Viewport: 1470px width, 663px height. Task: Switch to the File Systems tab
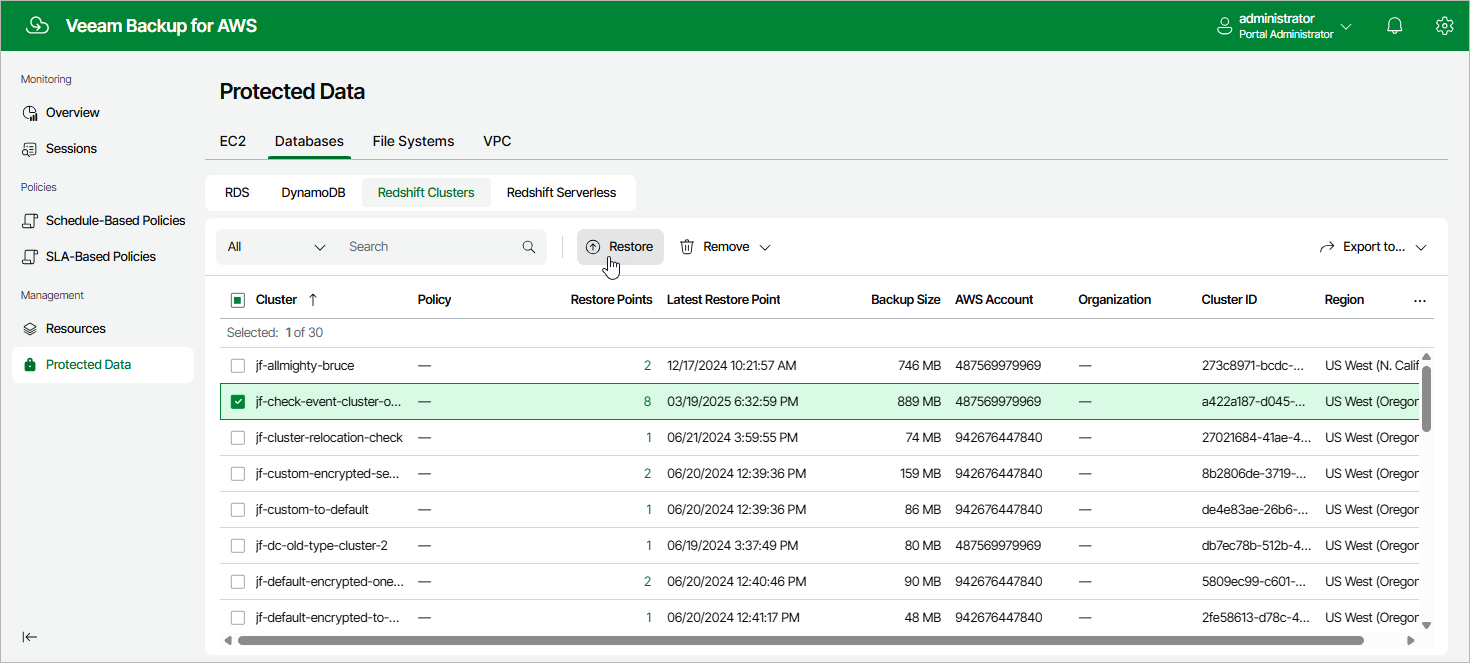pos(413,141)
